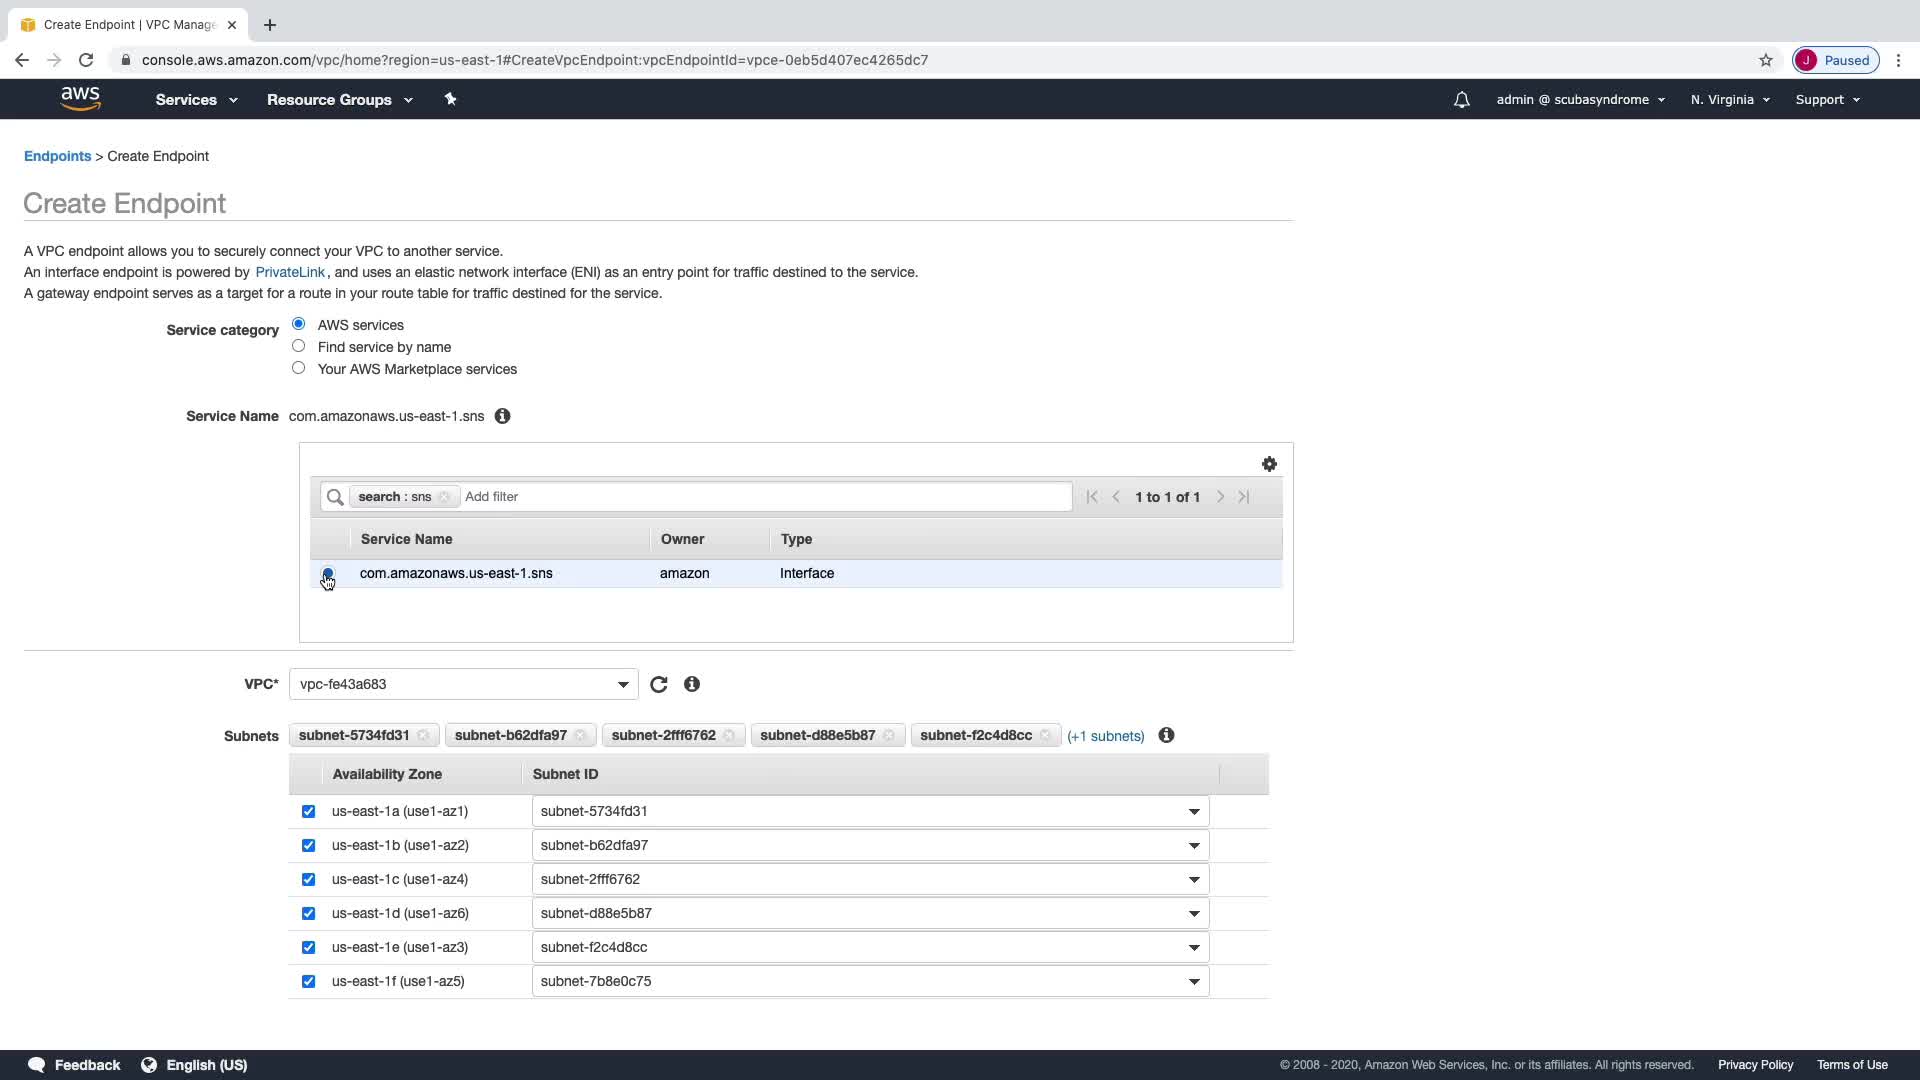Click the AWS logo home icon
Viewport: 1920px width, 1080px height.
click(80, 99)
